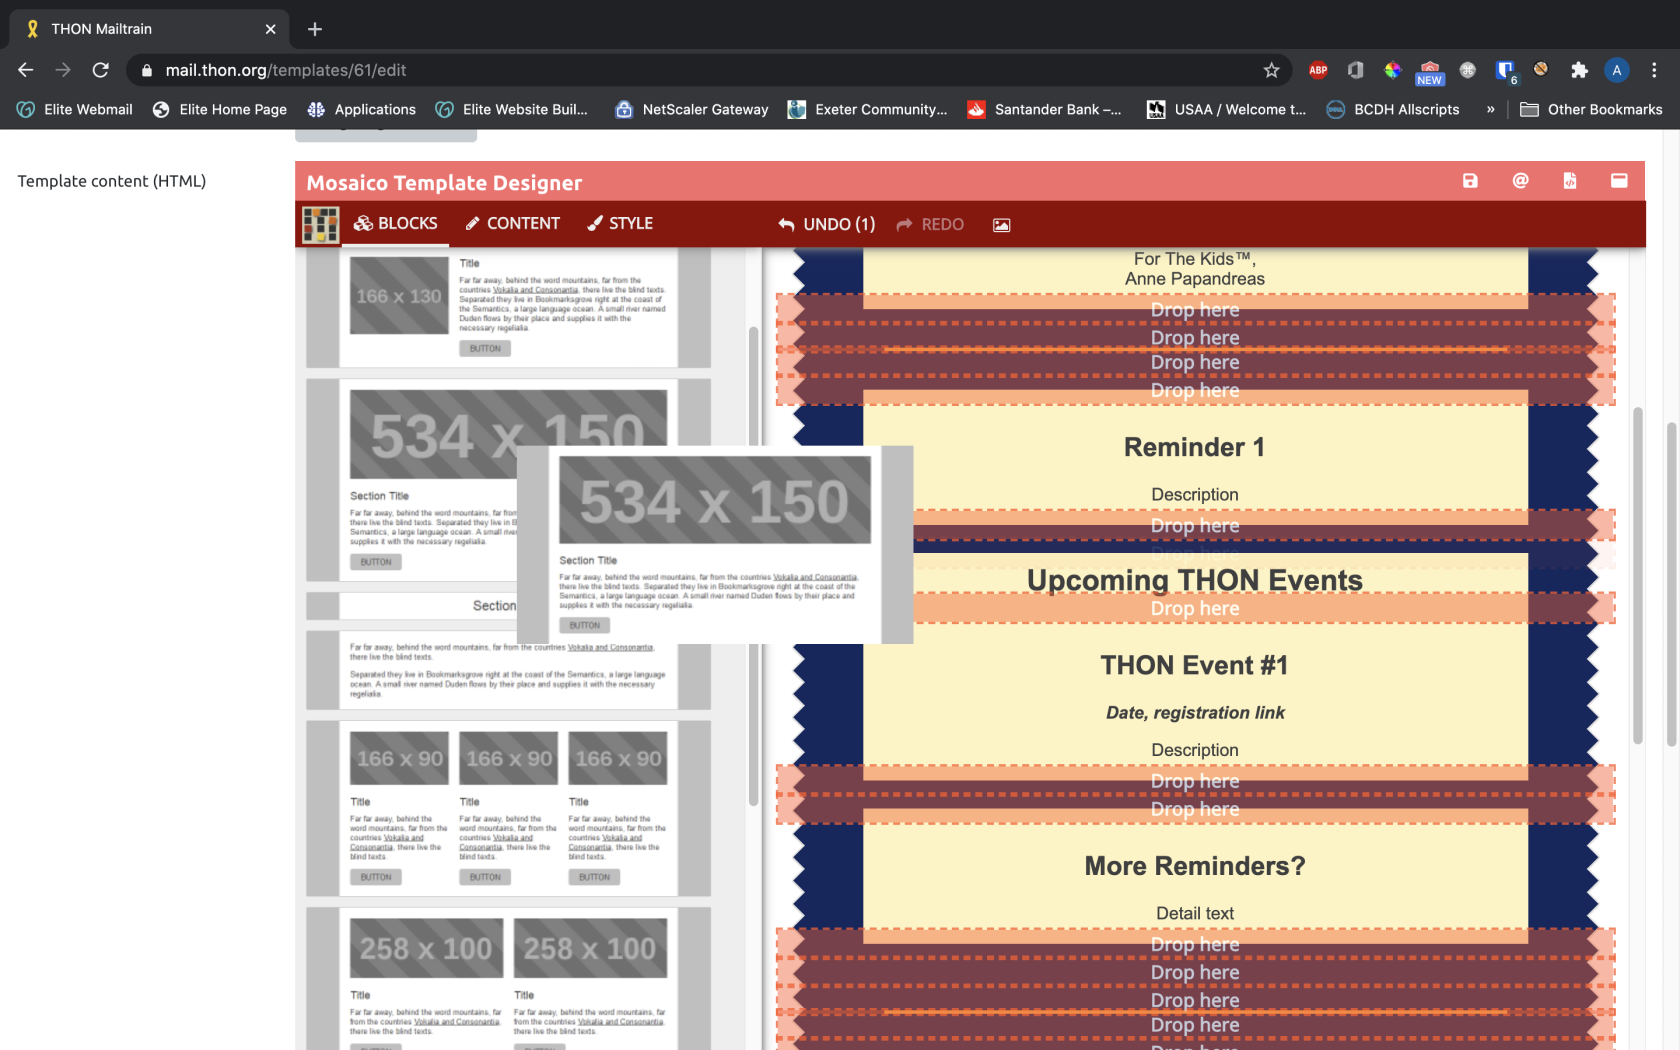This screenshot has height=1050, width=1680.
Task: Click the More Reminders? heading
Action: pyautogui.click(x=1194, y=866)
